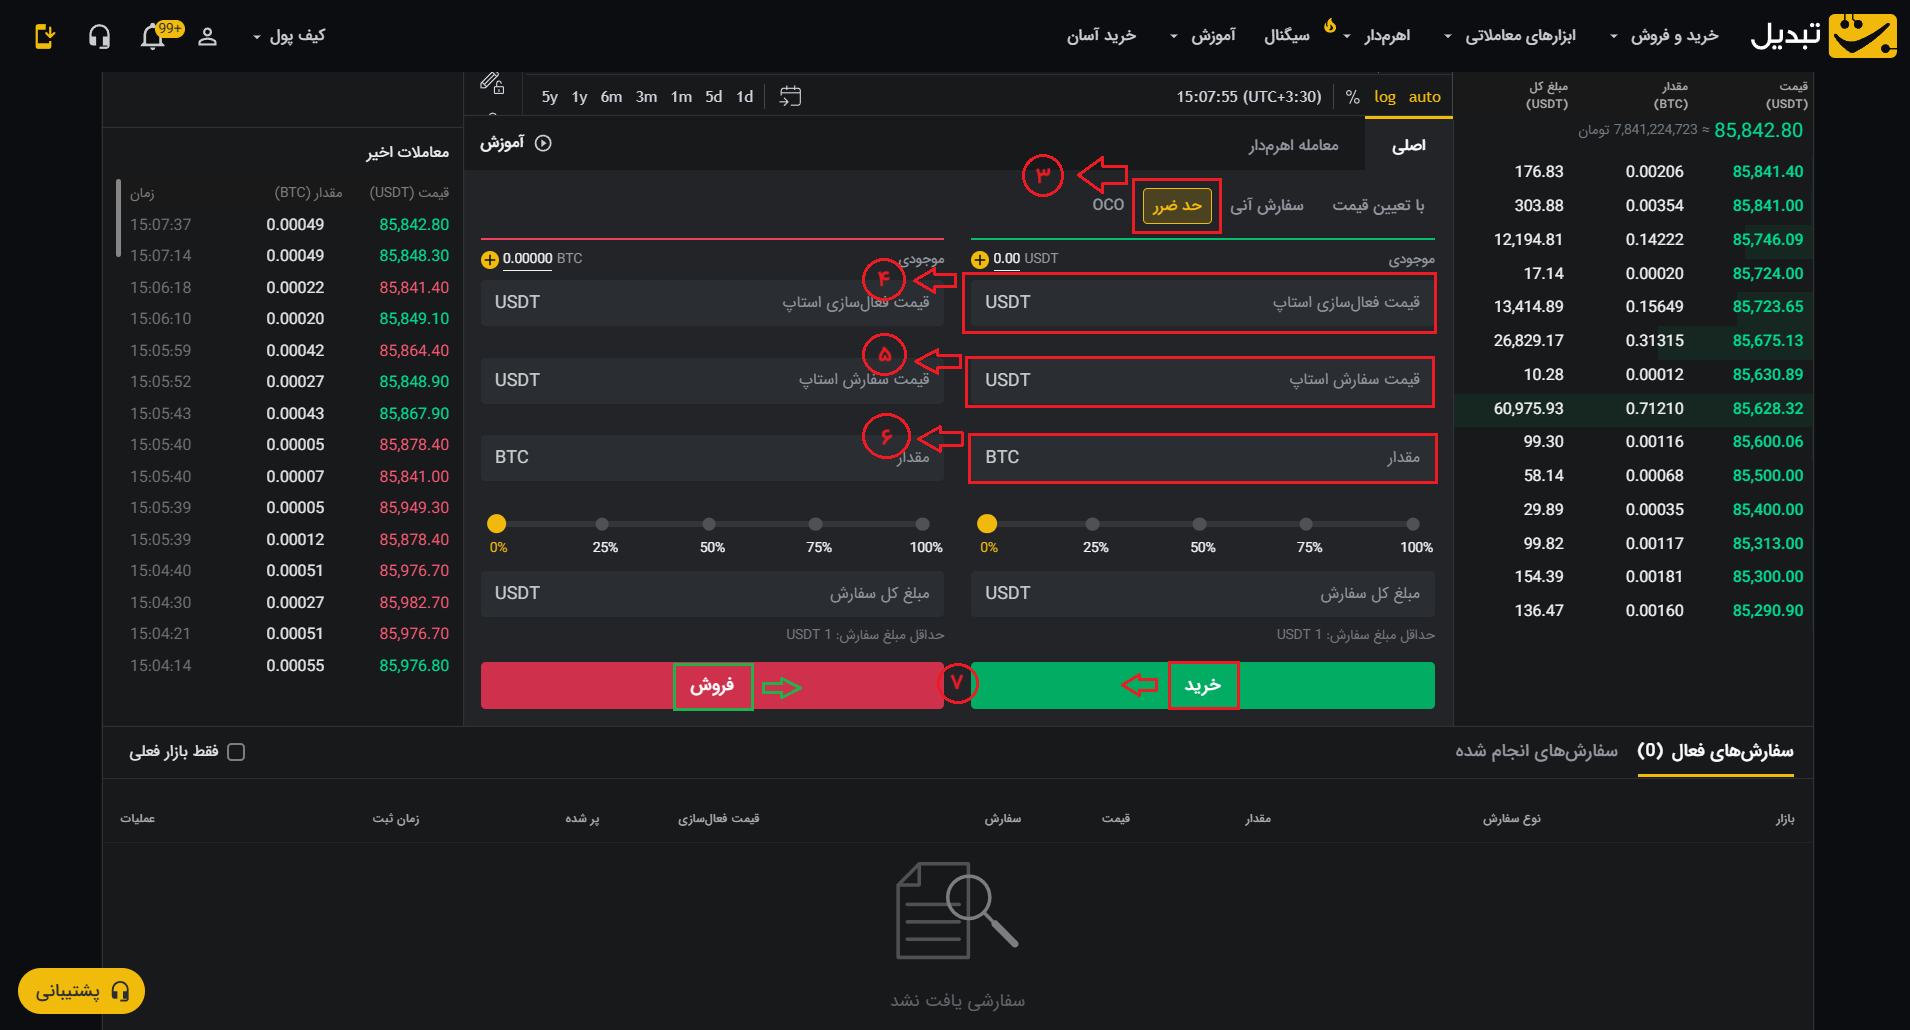Switch to معامله اهرم‌دار tab
The height and width of the screenshot is (1030, 1910).
pyautogui.click(x=1293, y=145)
